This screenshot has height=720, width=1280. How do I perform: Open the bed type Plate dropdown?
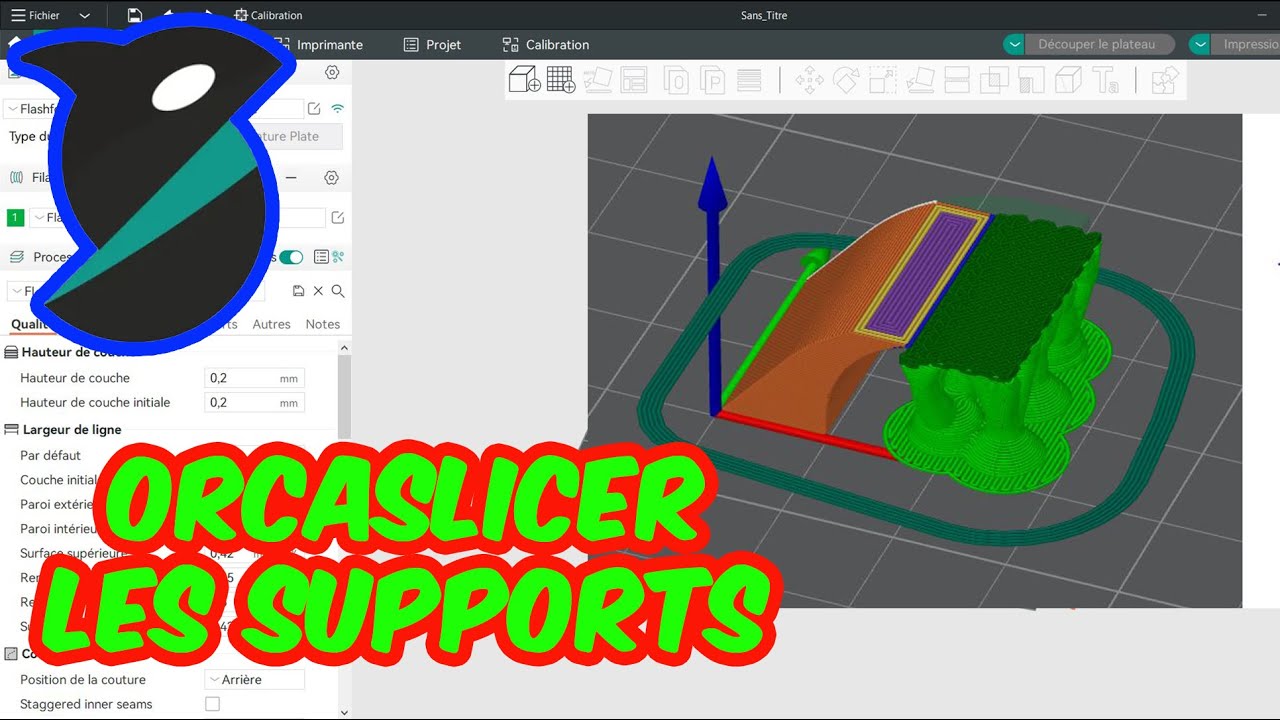coord(295,136)
